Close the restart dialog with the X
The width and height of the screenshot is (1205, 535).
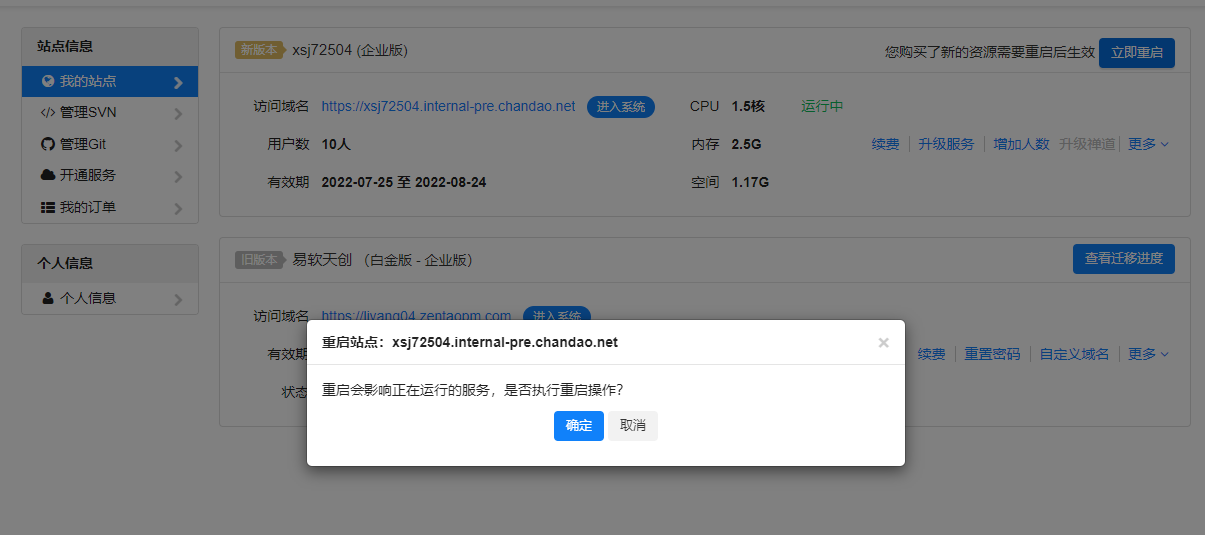(883, 343)
